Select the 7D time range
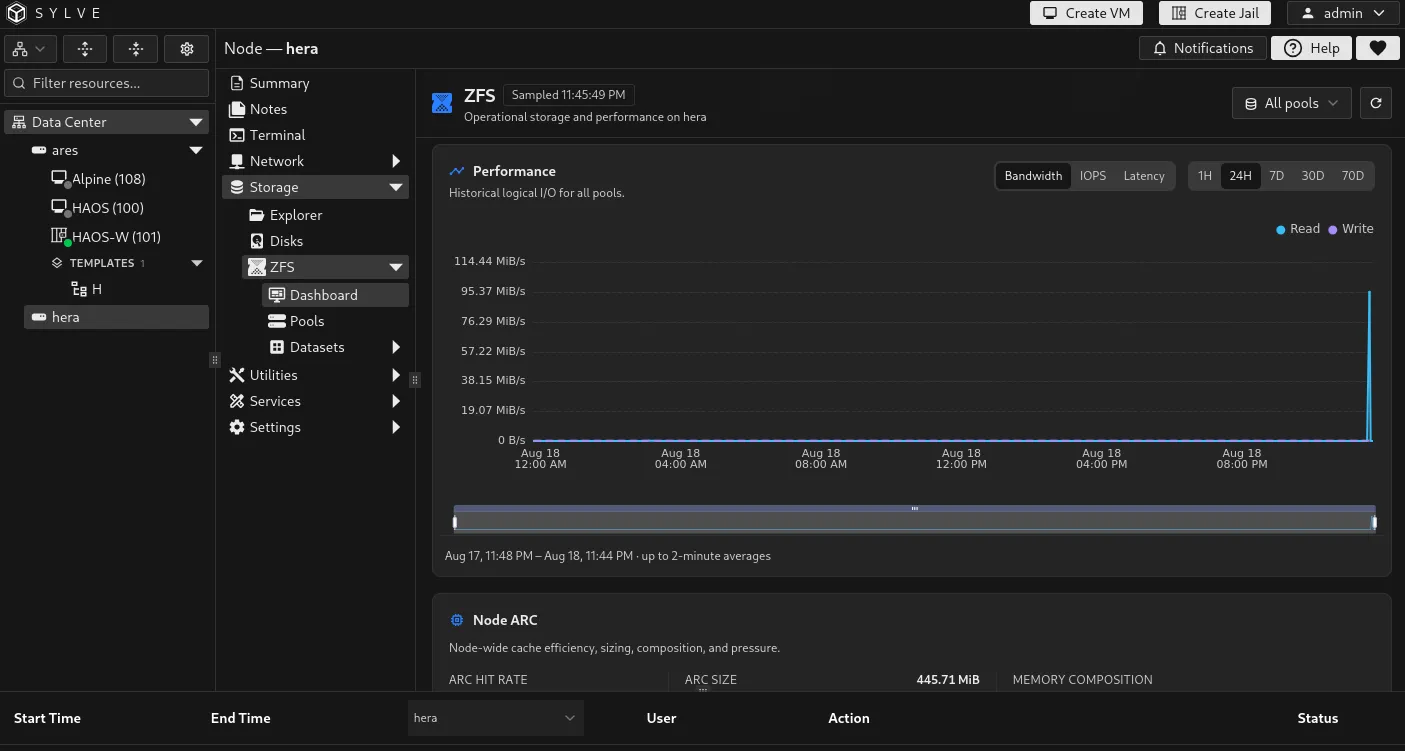 (x=1276, y=176)
